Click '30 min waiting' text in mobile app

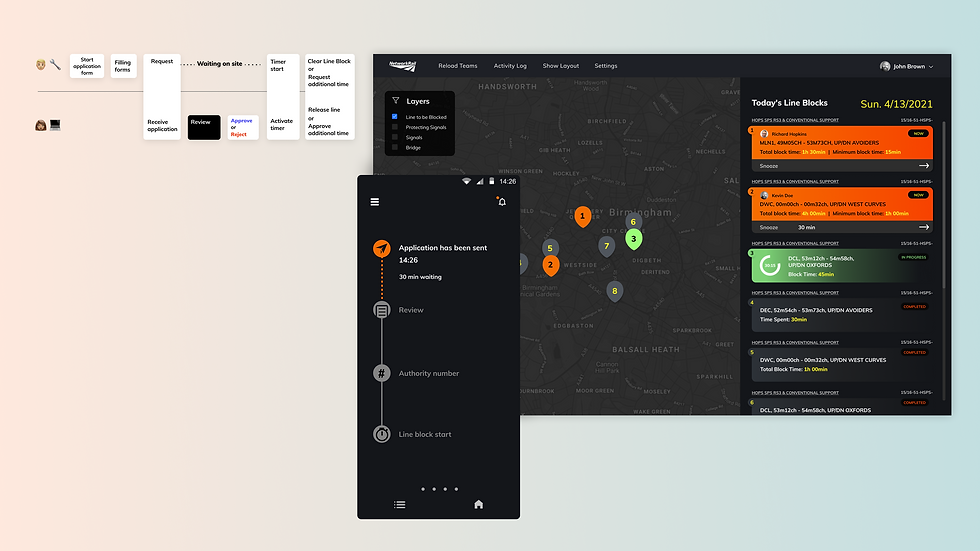click(x=420, y=277)
